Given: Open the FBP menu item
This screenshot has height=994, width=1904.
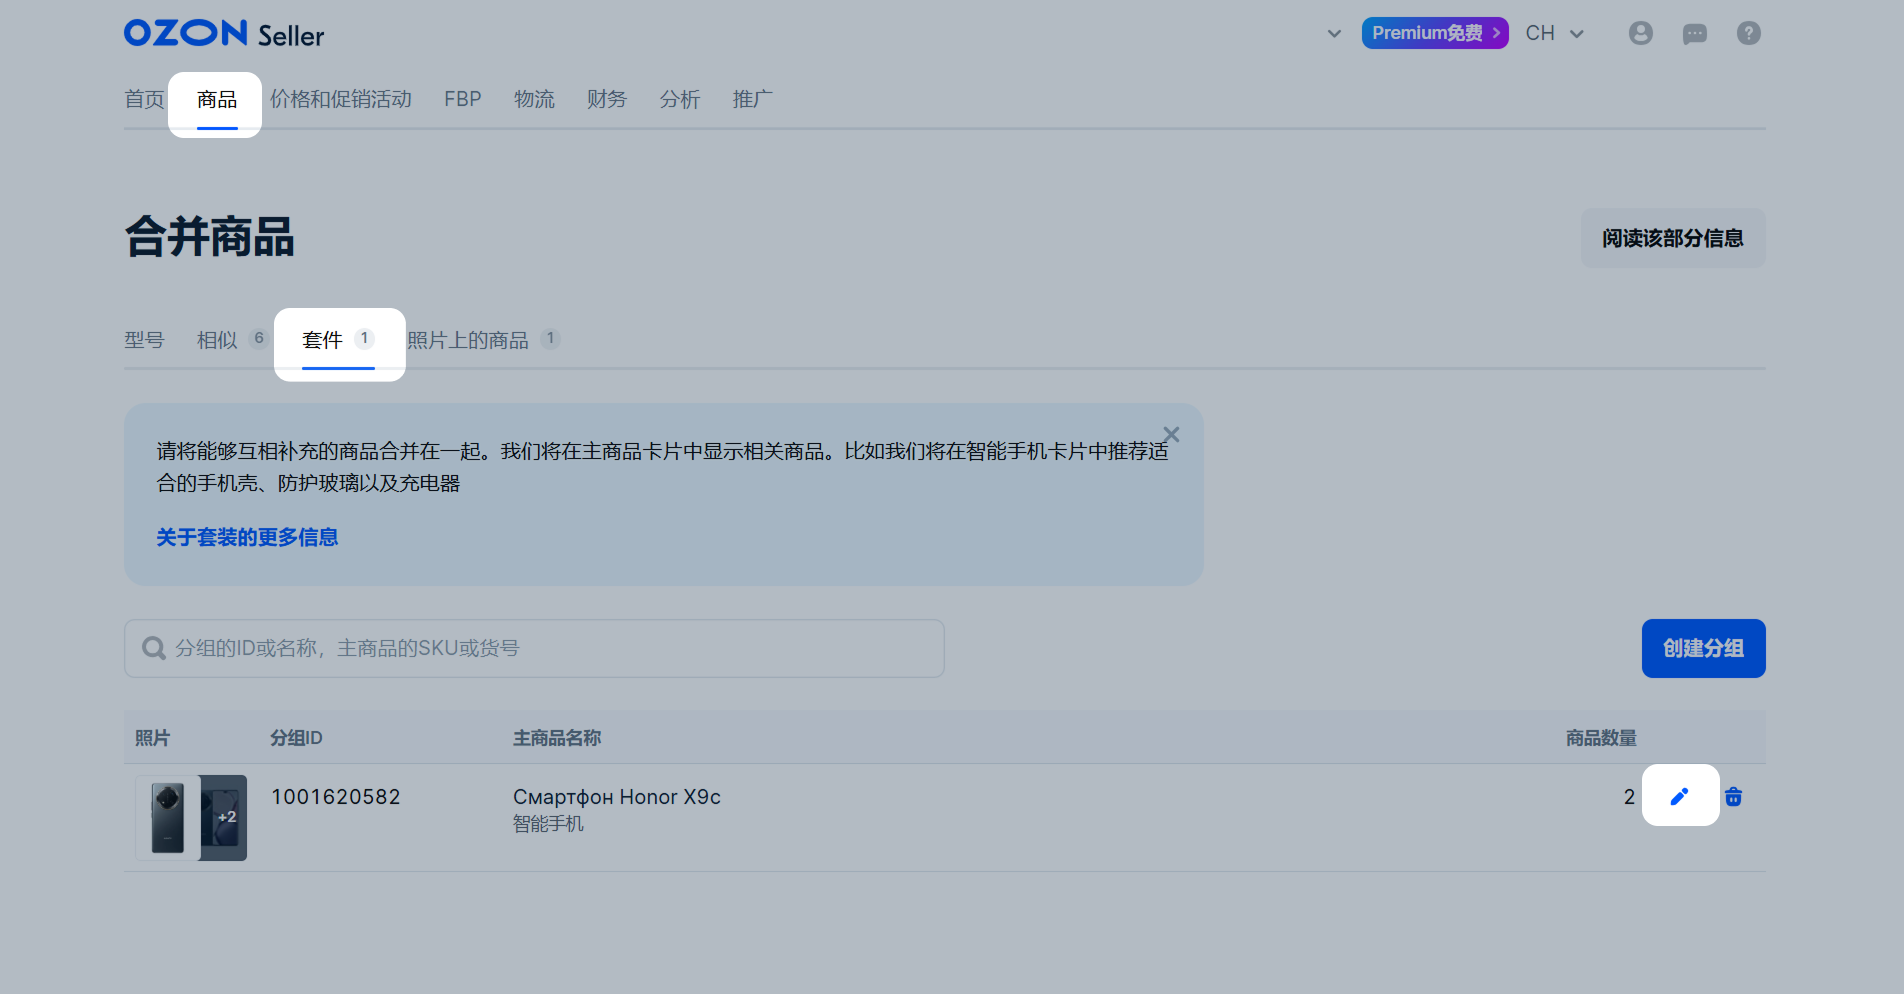Looking at the screenshot, I should tap(463, 99).
